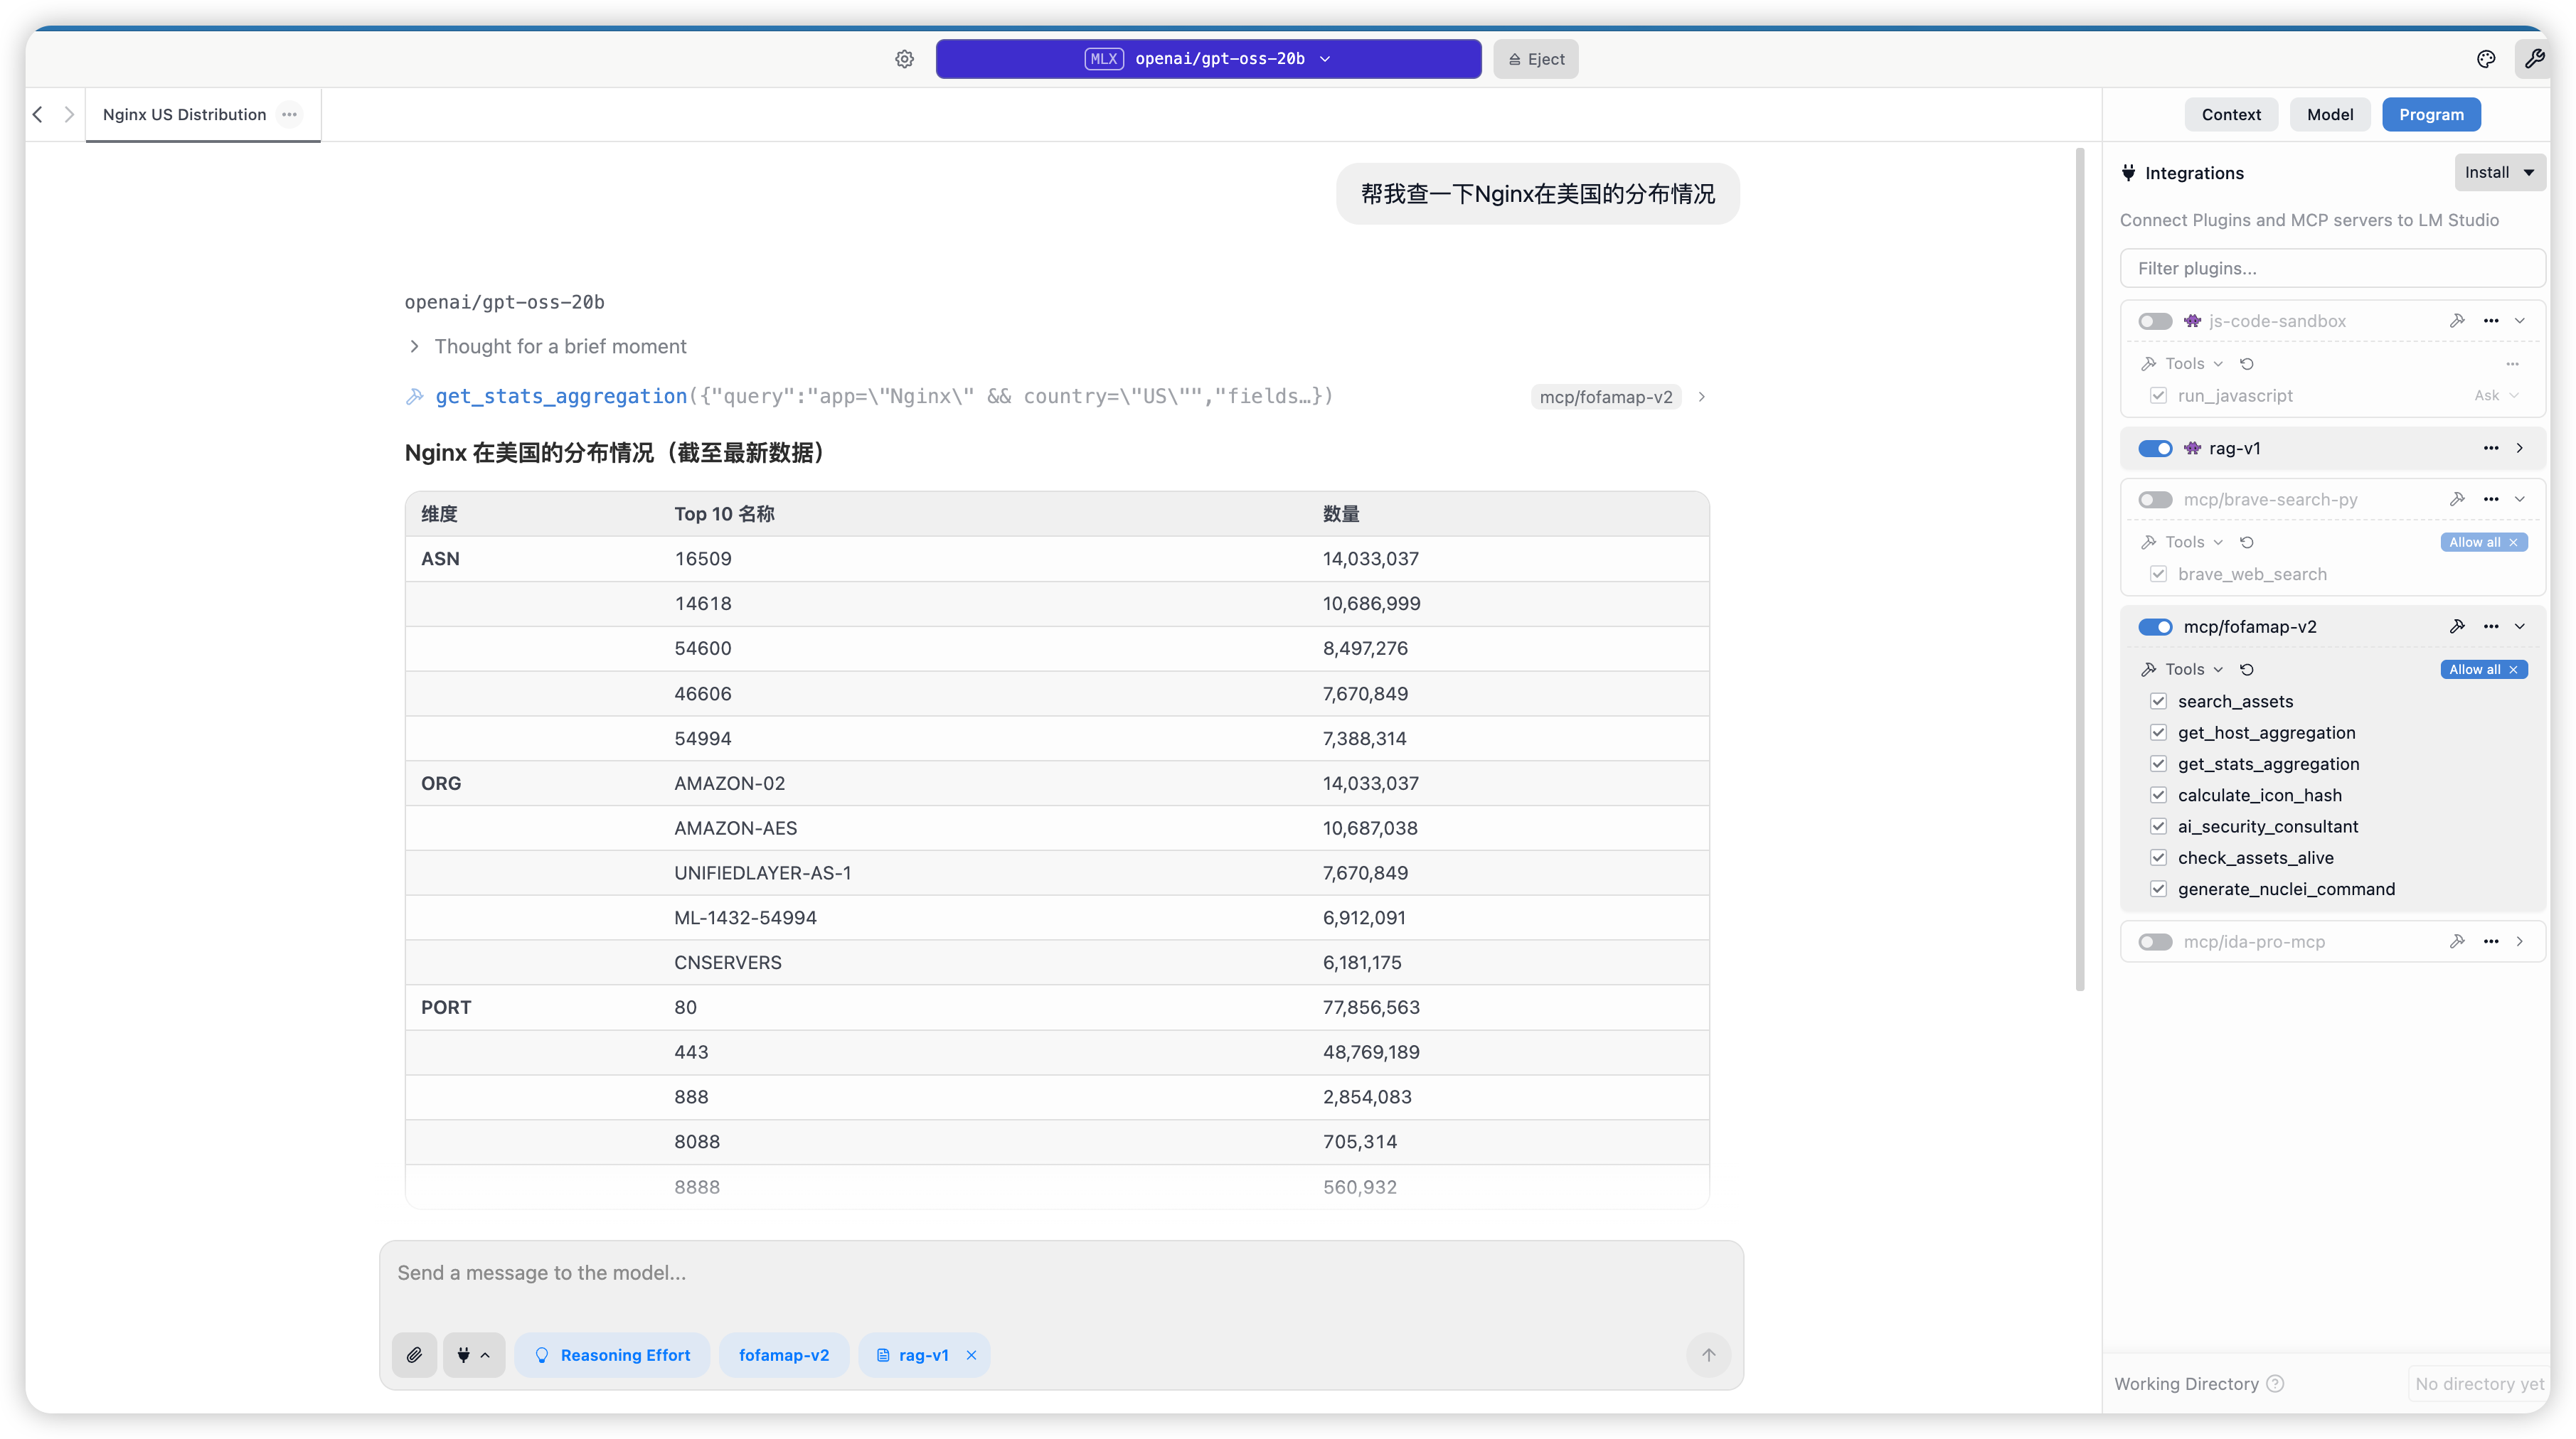Click the Eject button

click(1535, 59)
